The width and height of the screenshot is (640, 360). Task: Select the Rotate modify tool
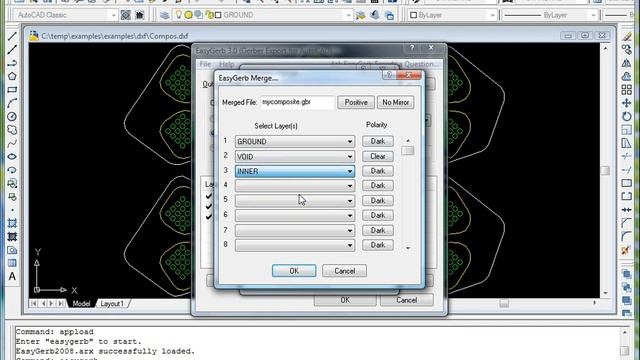(627, 117)
